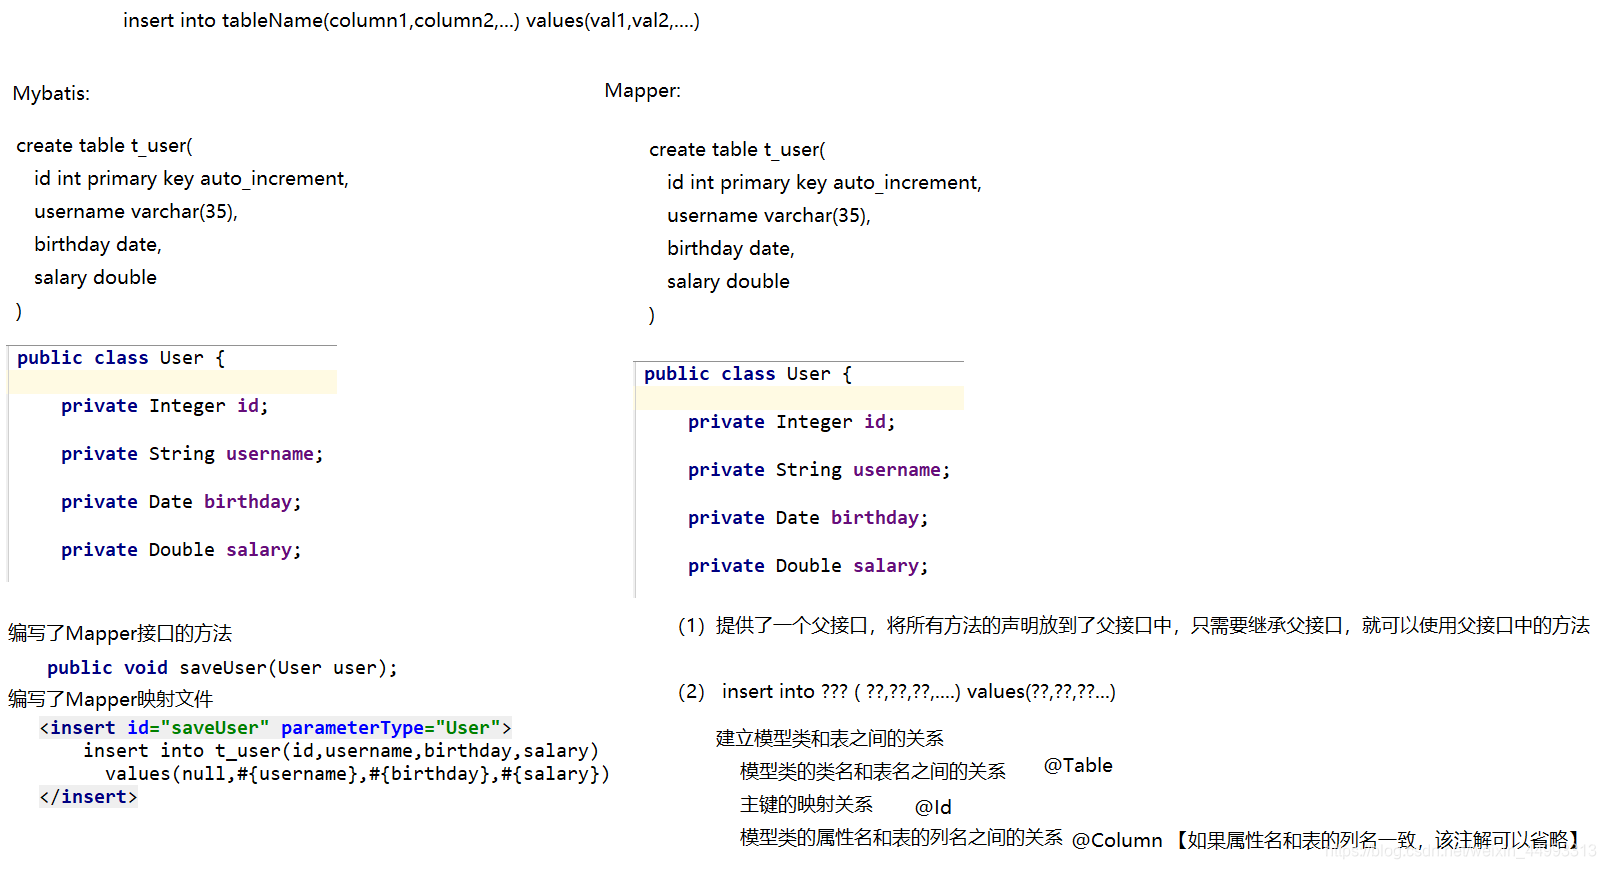Select the 'Mybatis:' heading

tap(51, 94)
